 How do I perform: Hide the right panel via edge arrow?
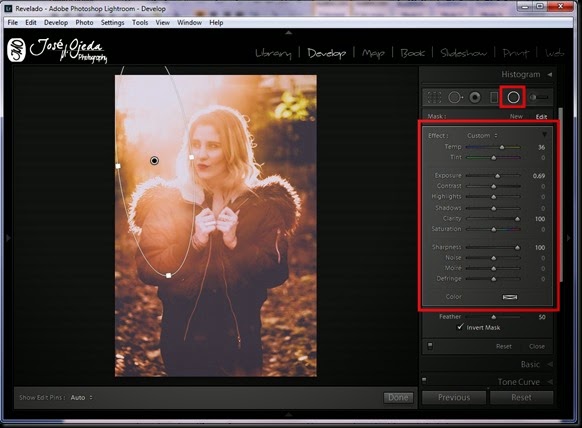(x=568, y=238)
